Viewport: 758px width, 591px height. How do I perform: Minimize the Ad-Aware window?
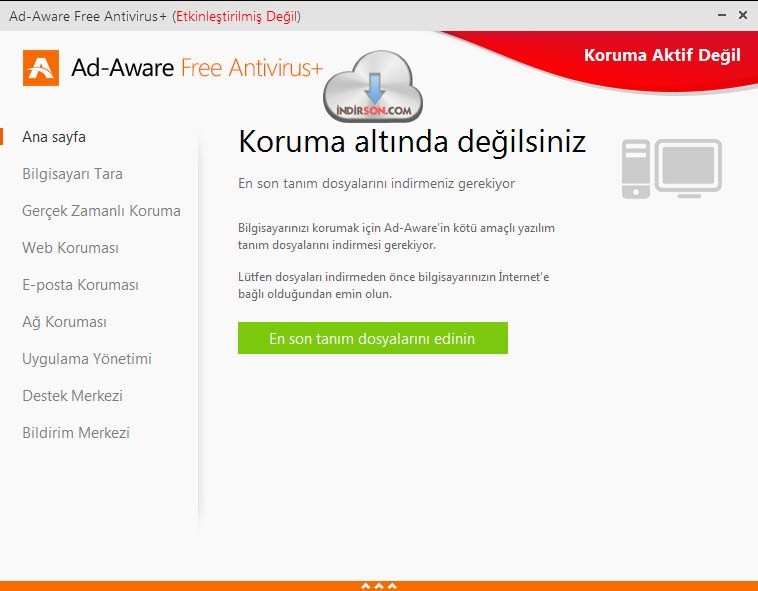(x=722, y=15)
